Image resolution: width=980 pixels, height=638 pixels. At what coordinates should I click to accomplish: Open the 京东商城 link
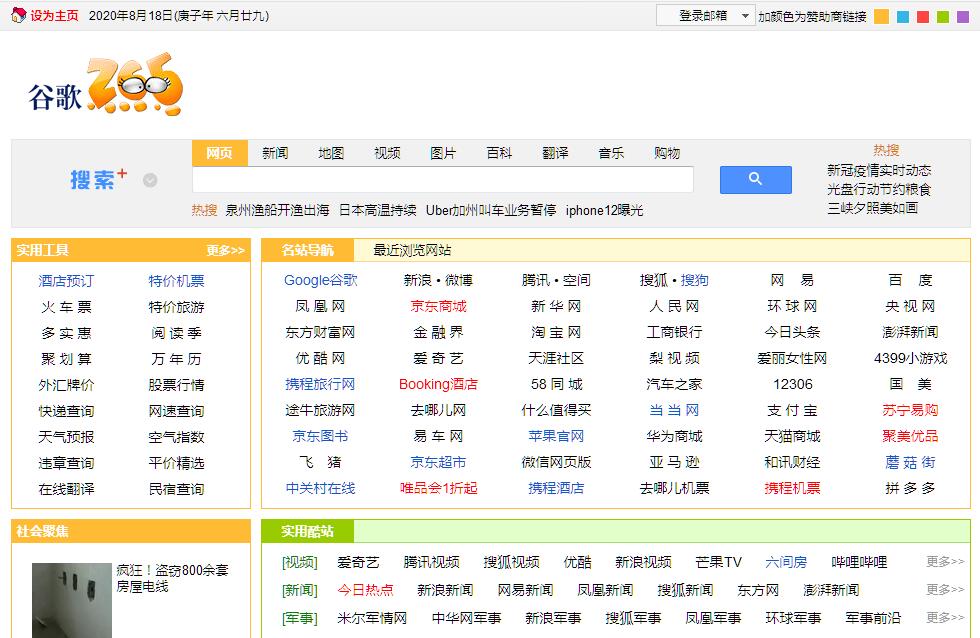438,306
